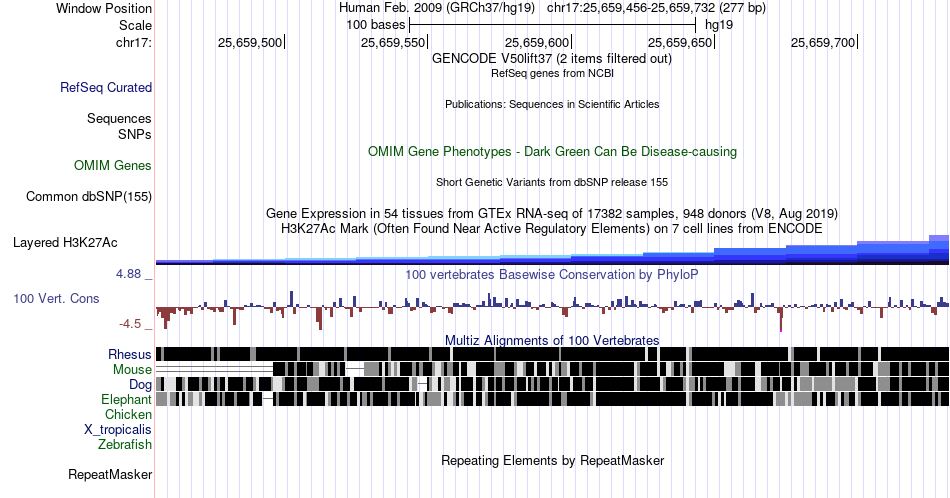Click the Window Position label
The height and width of the screenshot is (498, 950).
click(104, 8)
